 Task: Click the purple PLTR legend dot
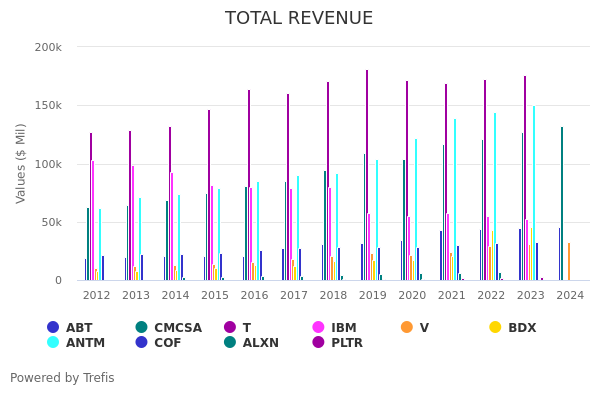(x=319, y=343)
